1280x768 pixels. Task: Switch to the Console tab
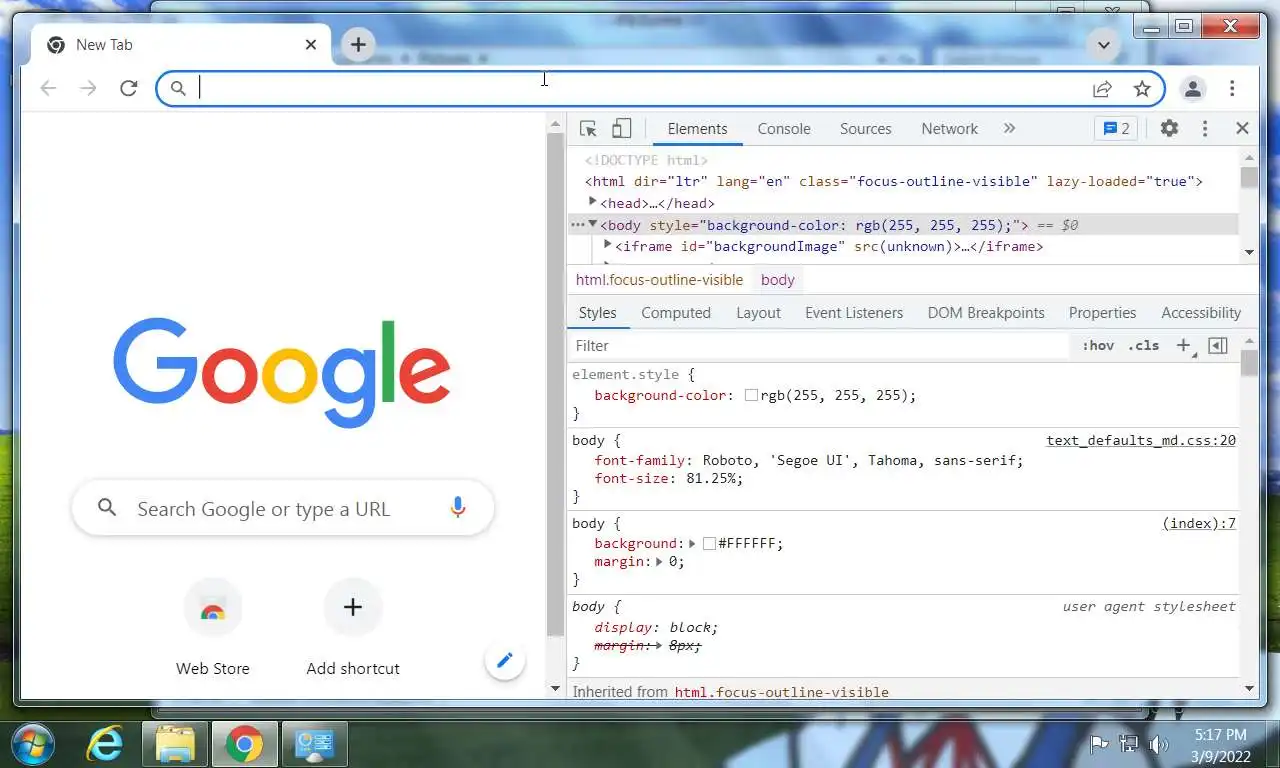pyautogui.click(x=784, y=128)
